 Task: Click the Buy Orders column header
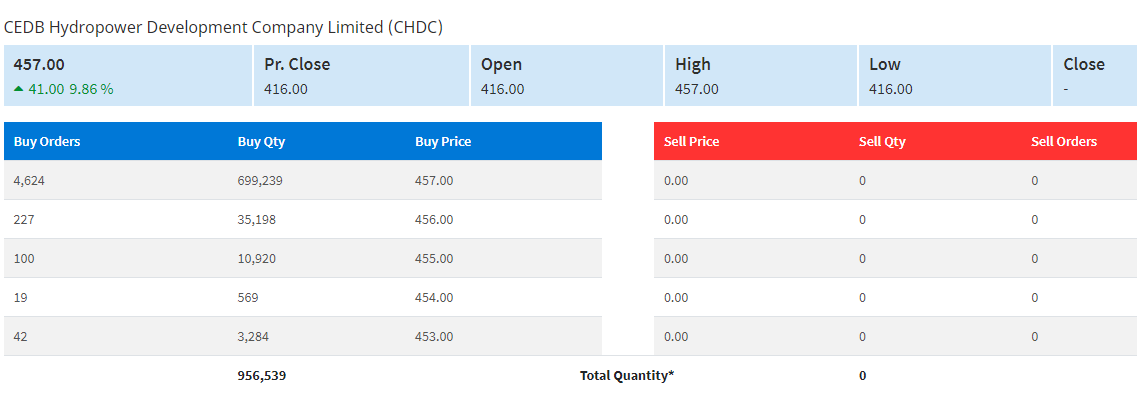point(46,141)
